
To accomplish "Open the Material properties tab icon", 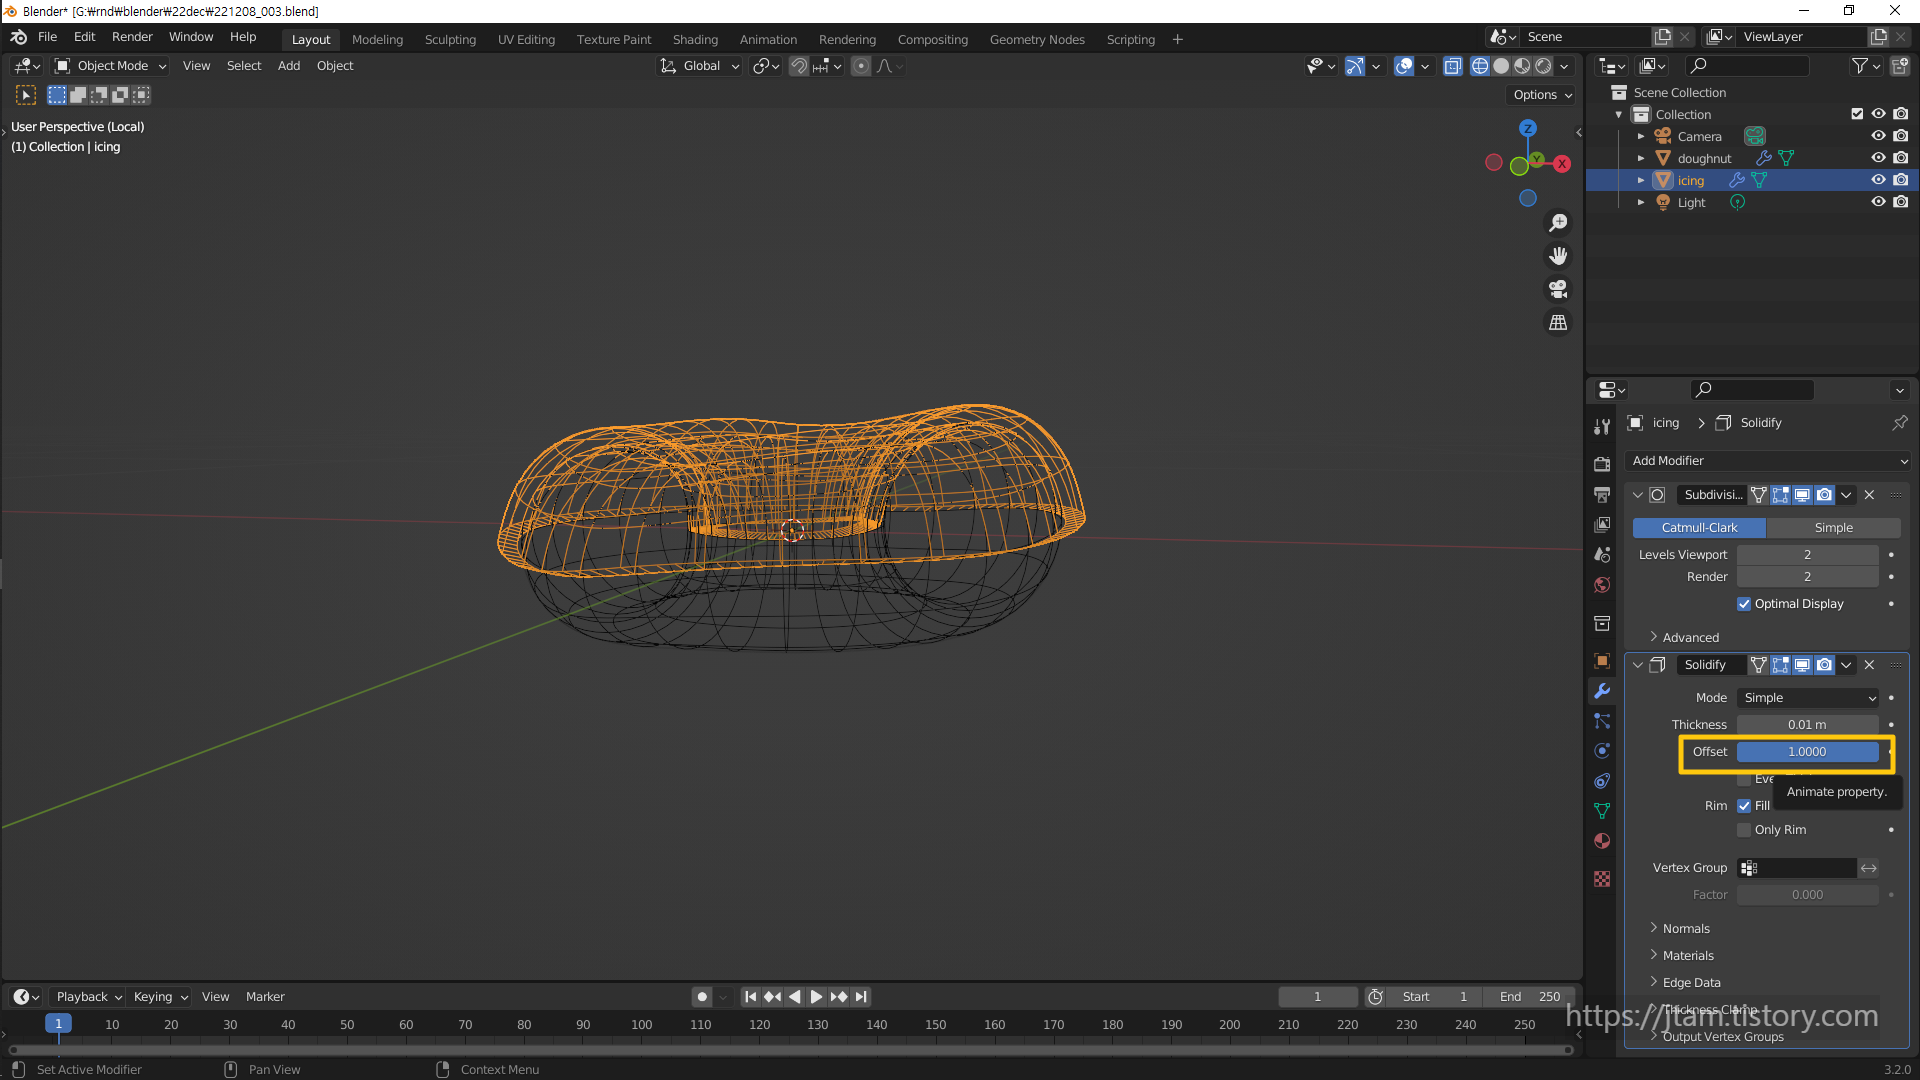I will pyautogui.click(x=1602, y=841).
